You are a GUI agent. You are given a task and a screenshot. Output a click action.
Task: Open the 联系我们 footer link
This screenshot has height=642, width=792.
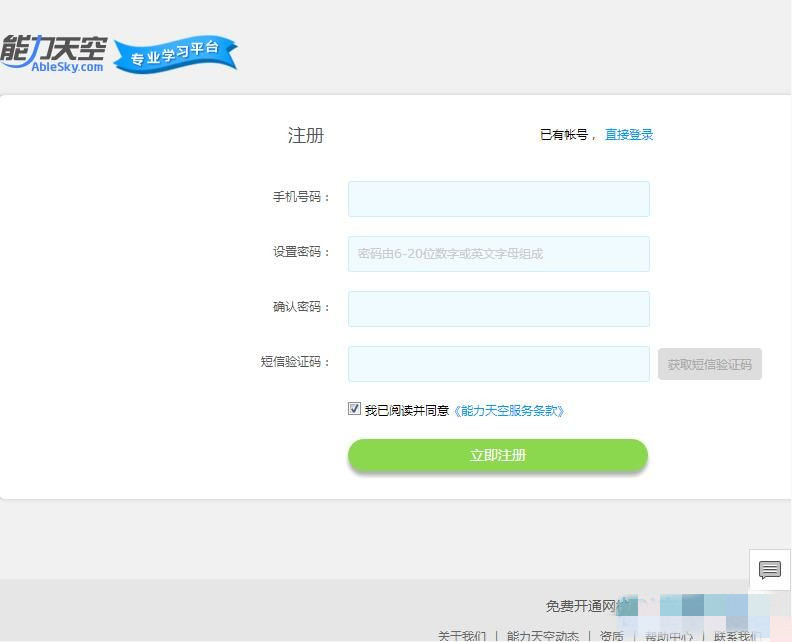pos(737,636)
